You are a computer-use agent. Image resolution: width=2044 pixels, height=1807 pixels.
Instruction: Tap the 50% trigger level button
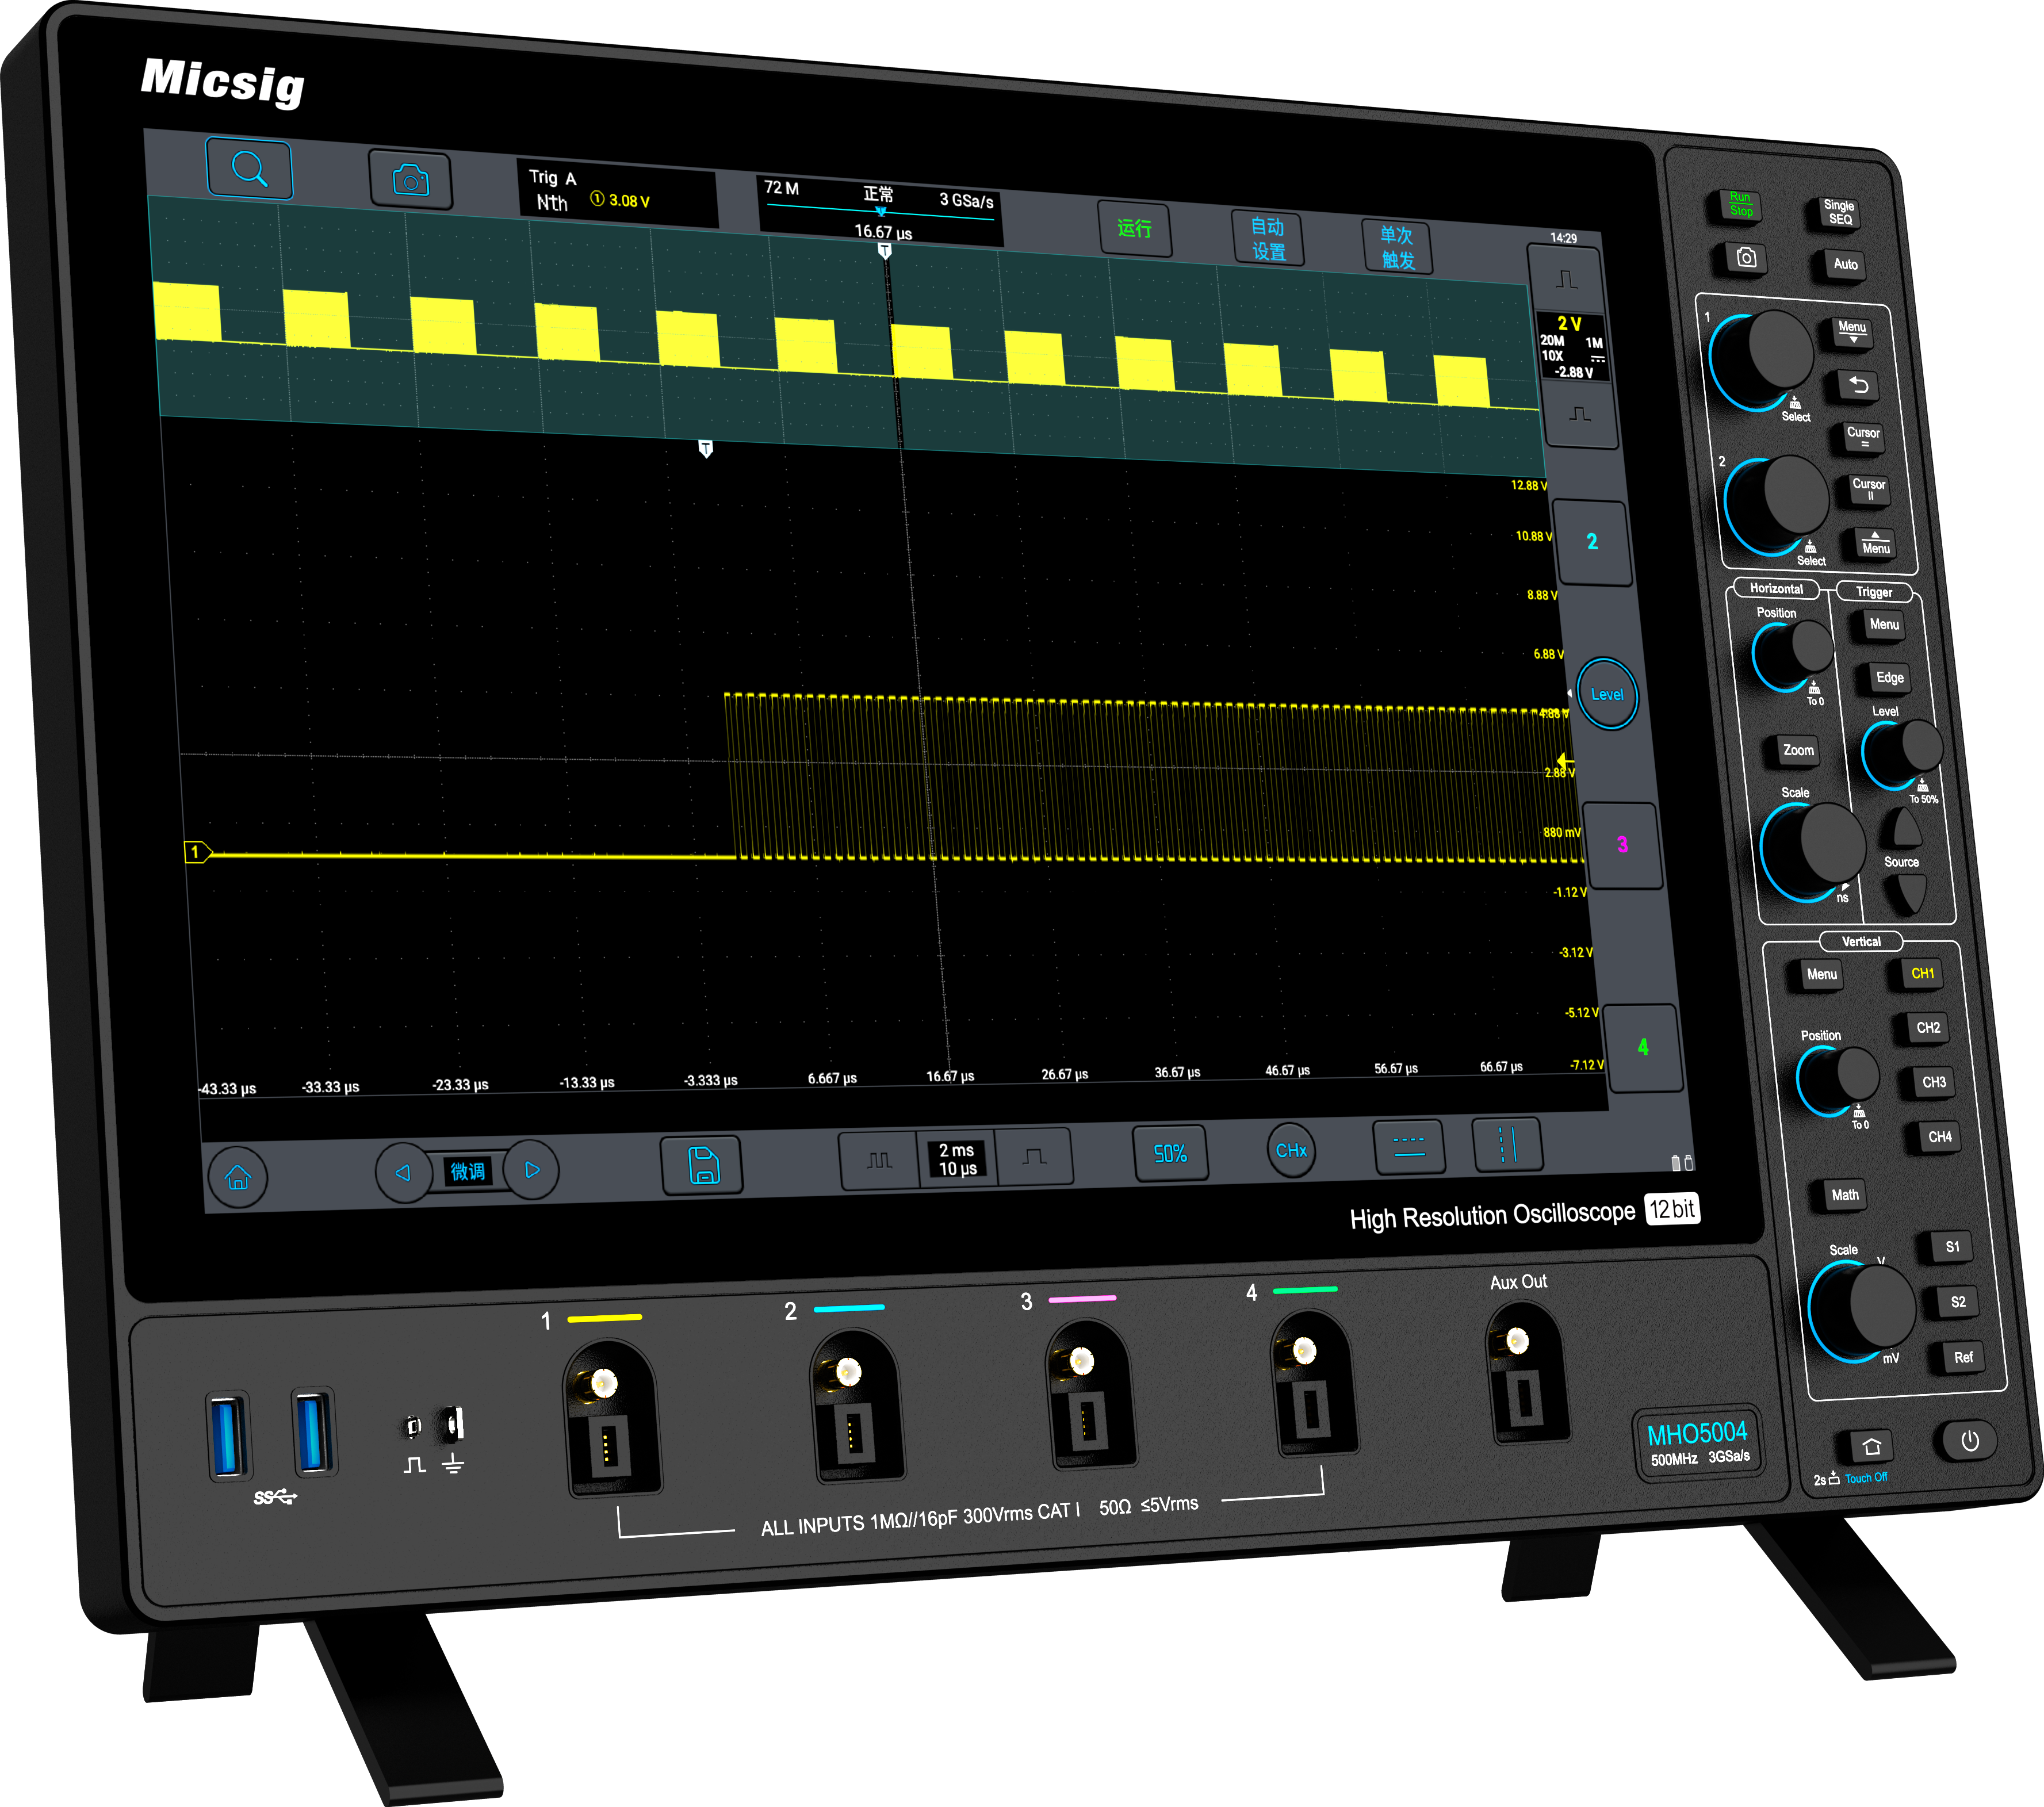pos(1170,1154)
